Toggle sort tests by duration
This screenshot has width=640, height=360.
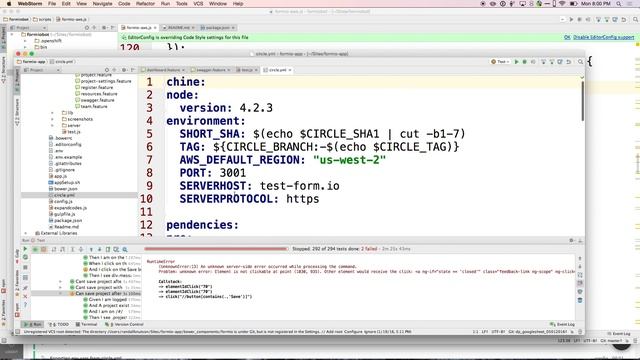62,249
